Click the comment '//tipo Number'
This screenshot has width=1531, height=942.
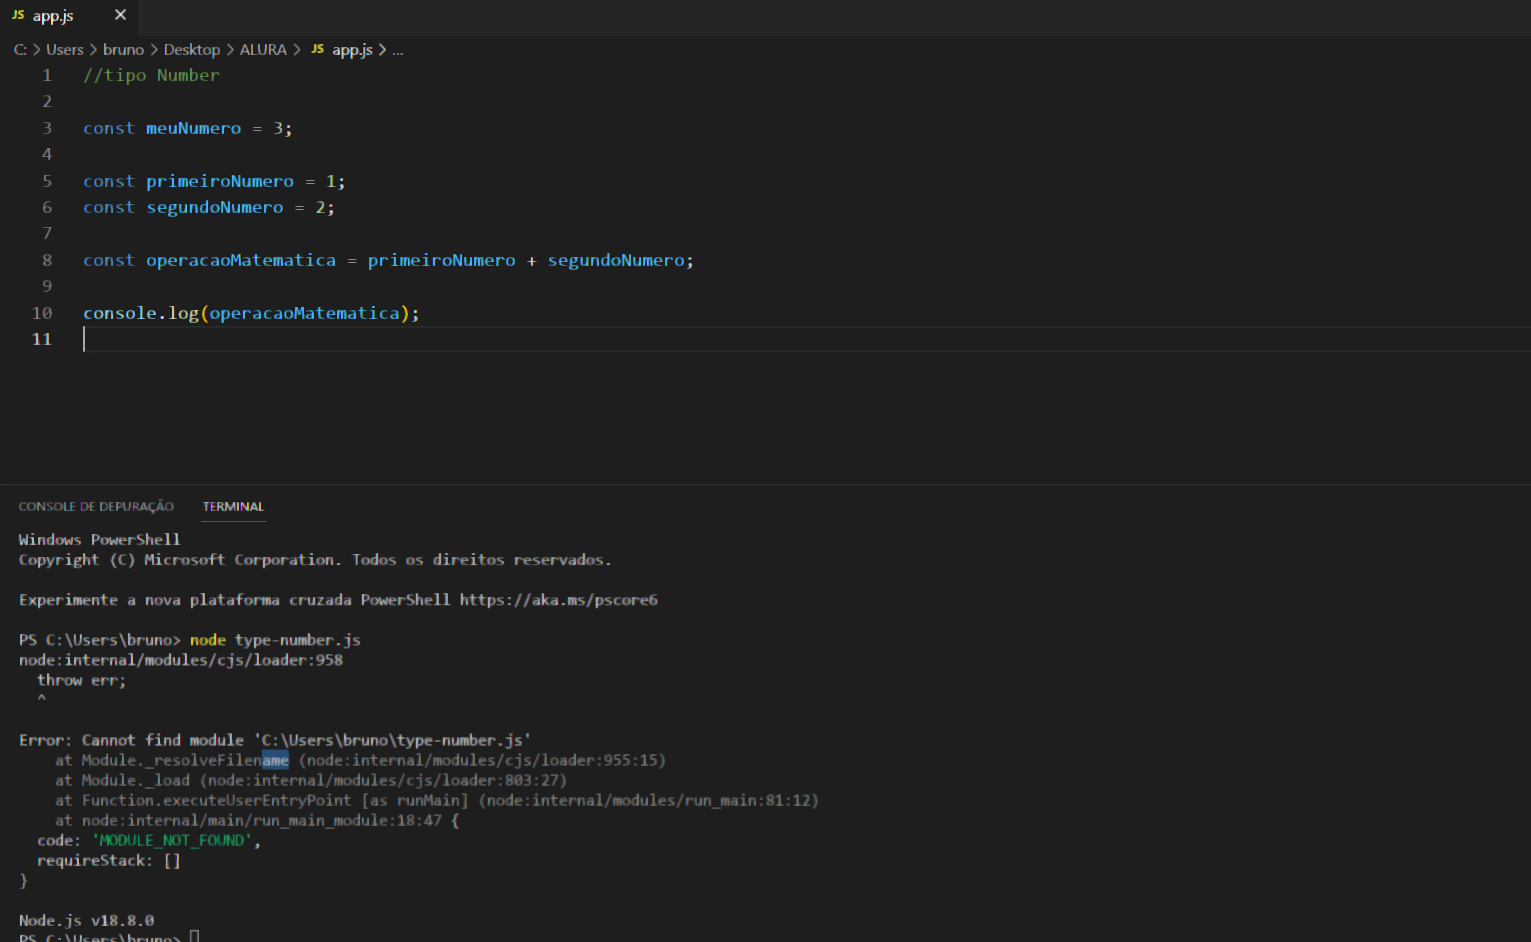151,75
